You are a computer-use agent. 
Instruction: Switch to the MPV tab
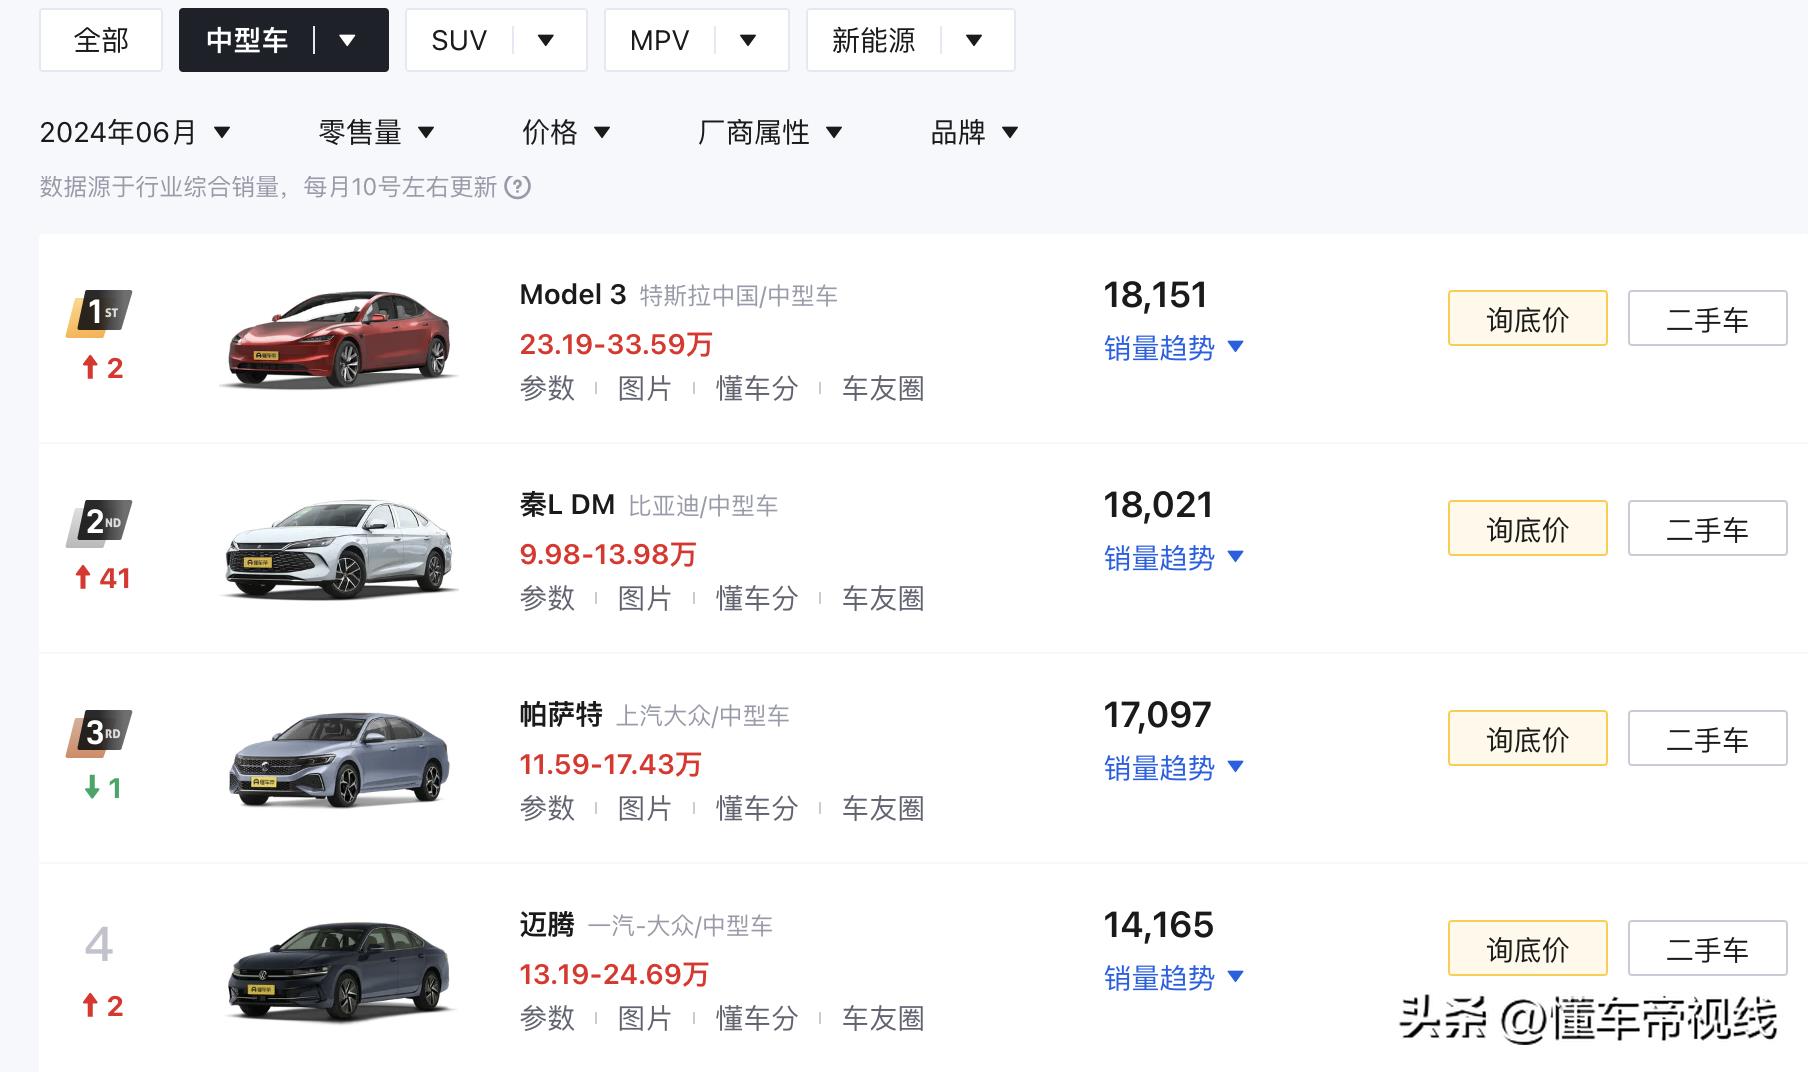(659, 40)
